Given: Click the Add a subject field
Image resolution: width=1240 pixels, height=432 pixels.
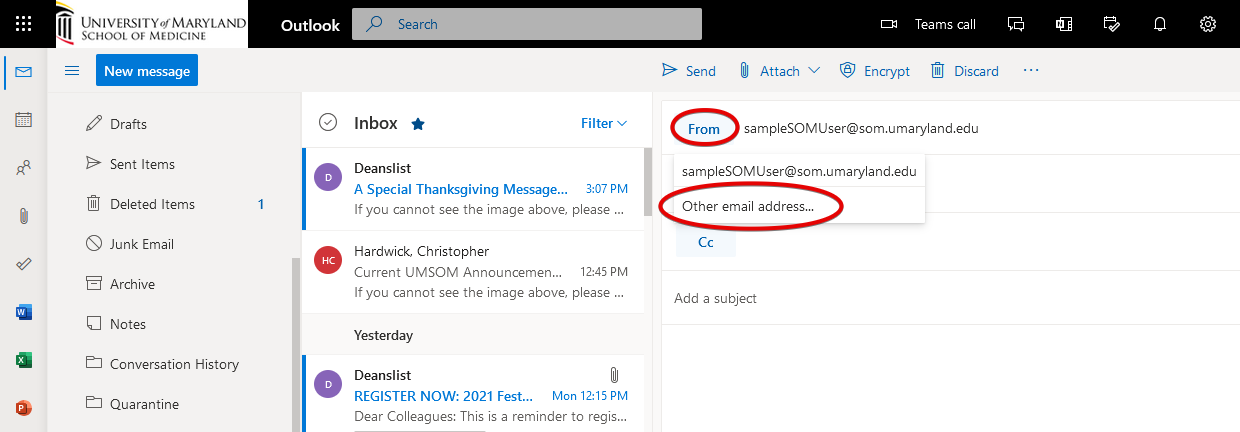Looking at the screenshot, I should pyautogui.click(x=900, y=298).
